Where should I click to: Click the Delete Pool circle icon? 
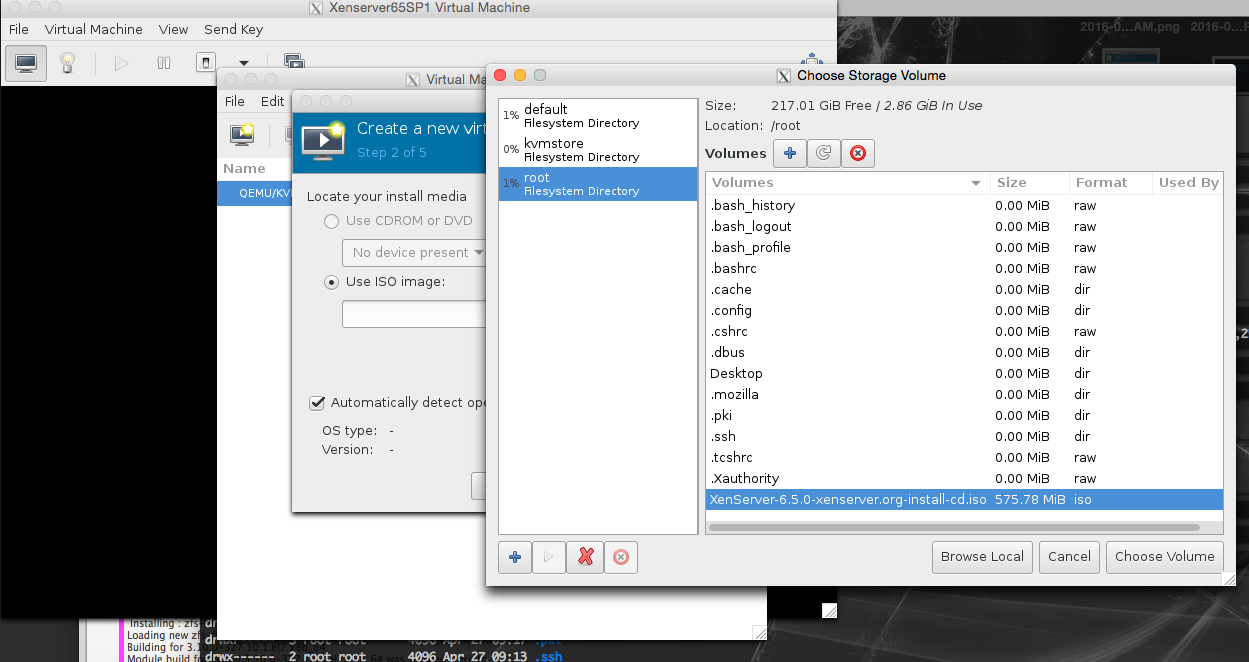620,557
